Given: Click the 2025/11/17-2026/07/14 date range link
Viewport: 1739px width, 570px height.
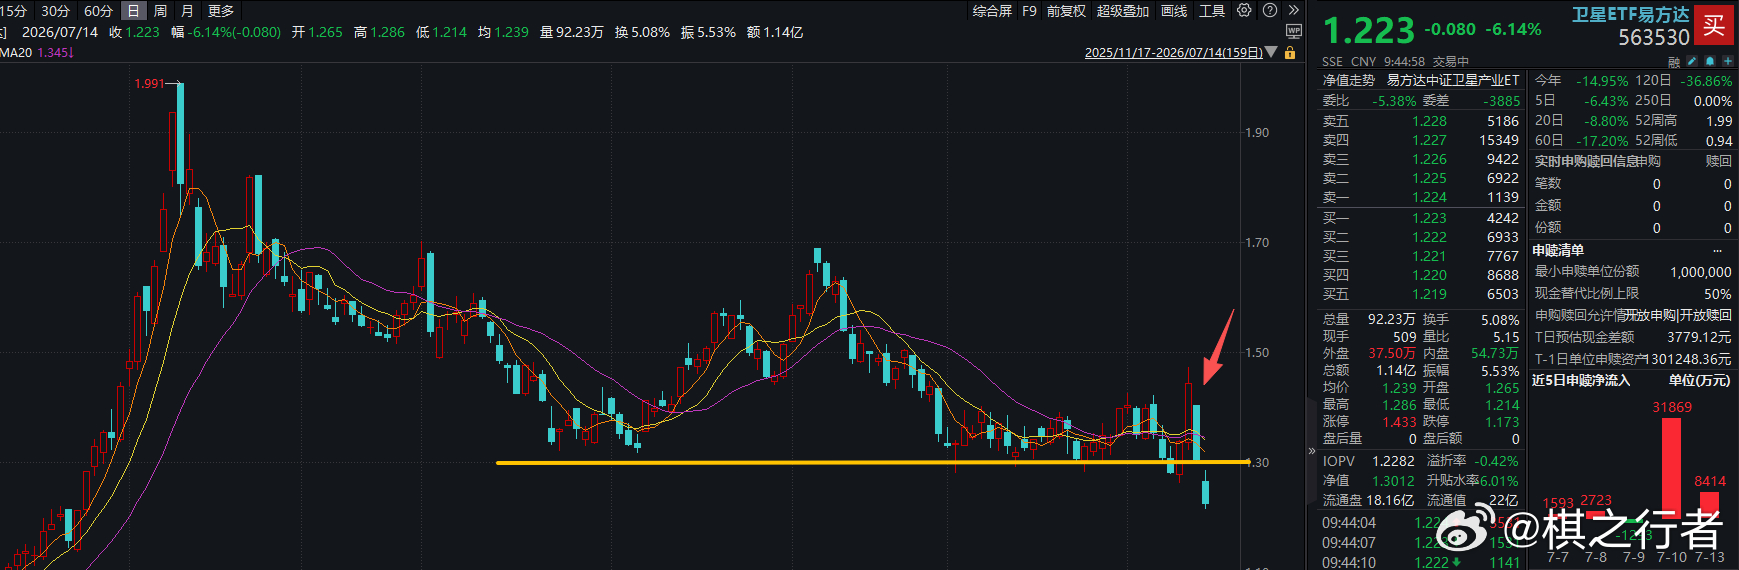Looking at the screenshot, I should pos(1173,52).
